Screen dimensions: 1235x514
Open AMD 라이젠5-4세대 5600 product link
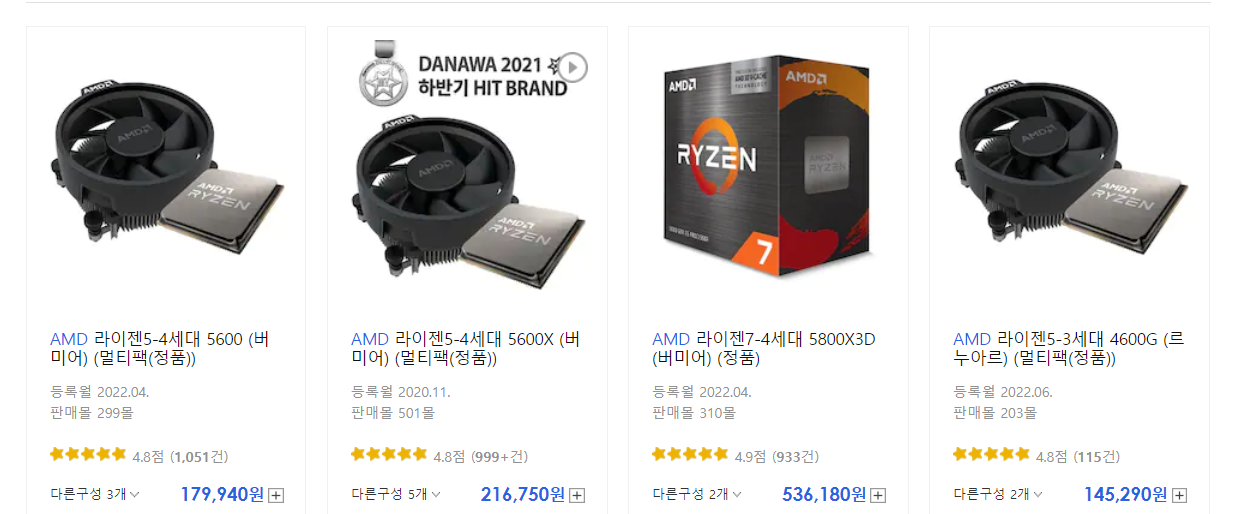point(159,348)
